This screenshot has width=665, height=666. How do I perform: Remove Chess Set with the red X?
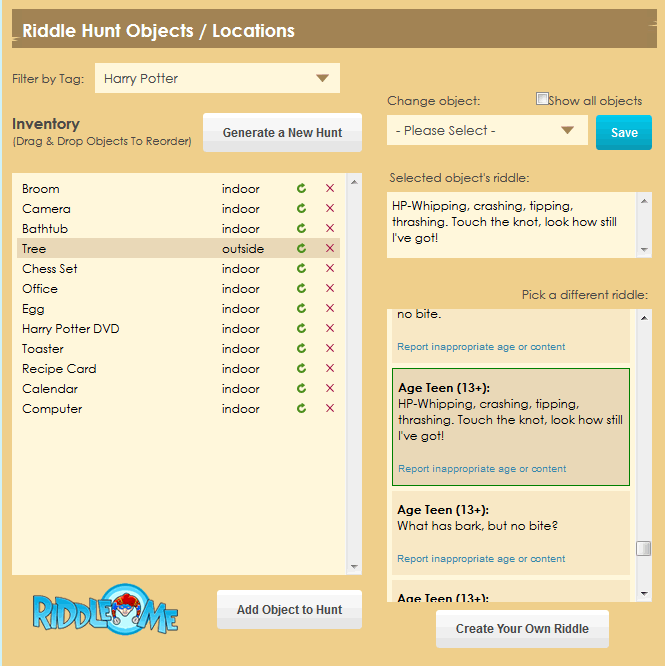[x=330, y=269]
